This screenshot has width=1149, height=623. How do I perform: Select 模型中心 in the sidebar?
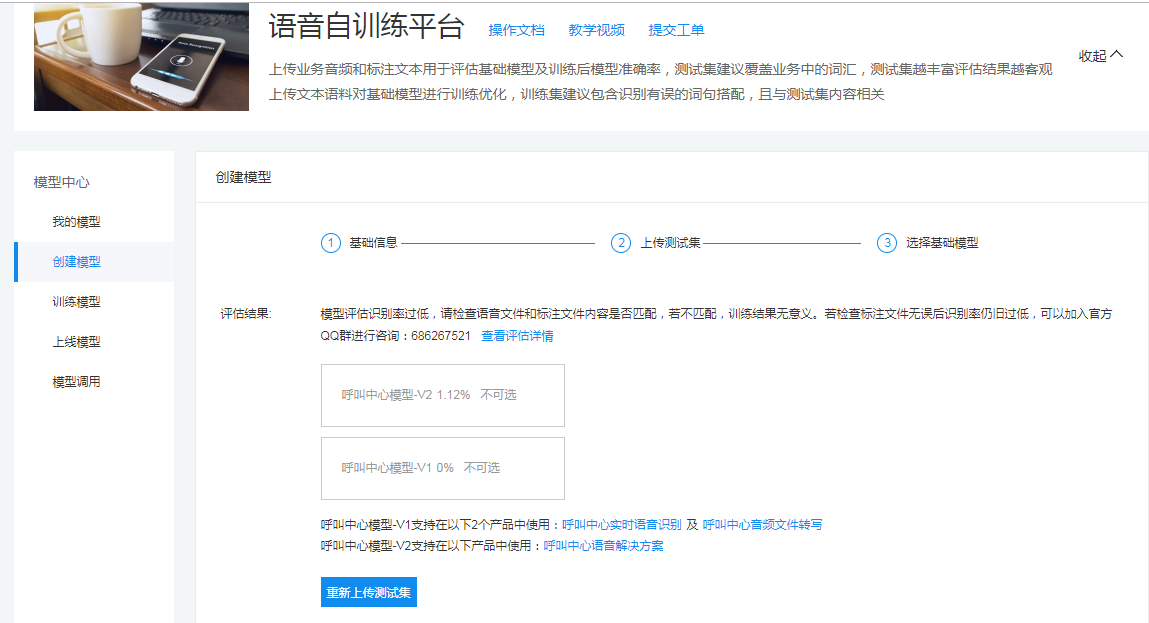pyautogui.click(x=62, y=183)
